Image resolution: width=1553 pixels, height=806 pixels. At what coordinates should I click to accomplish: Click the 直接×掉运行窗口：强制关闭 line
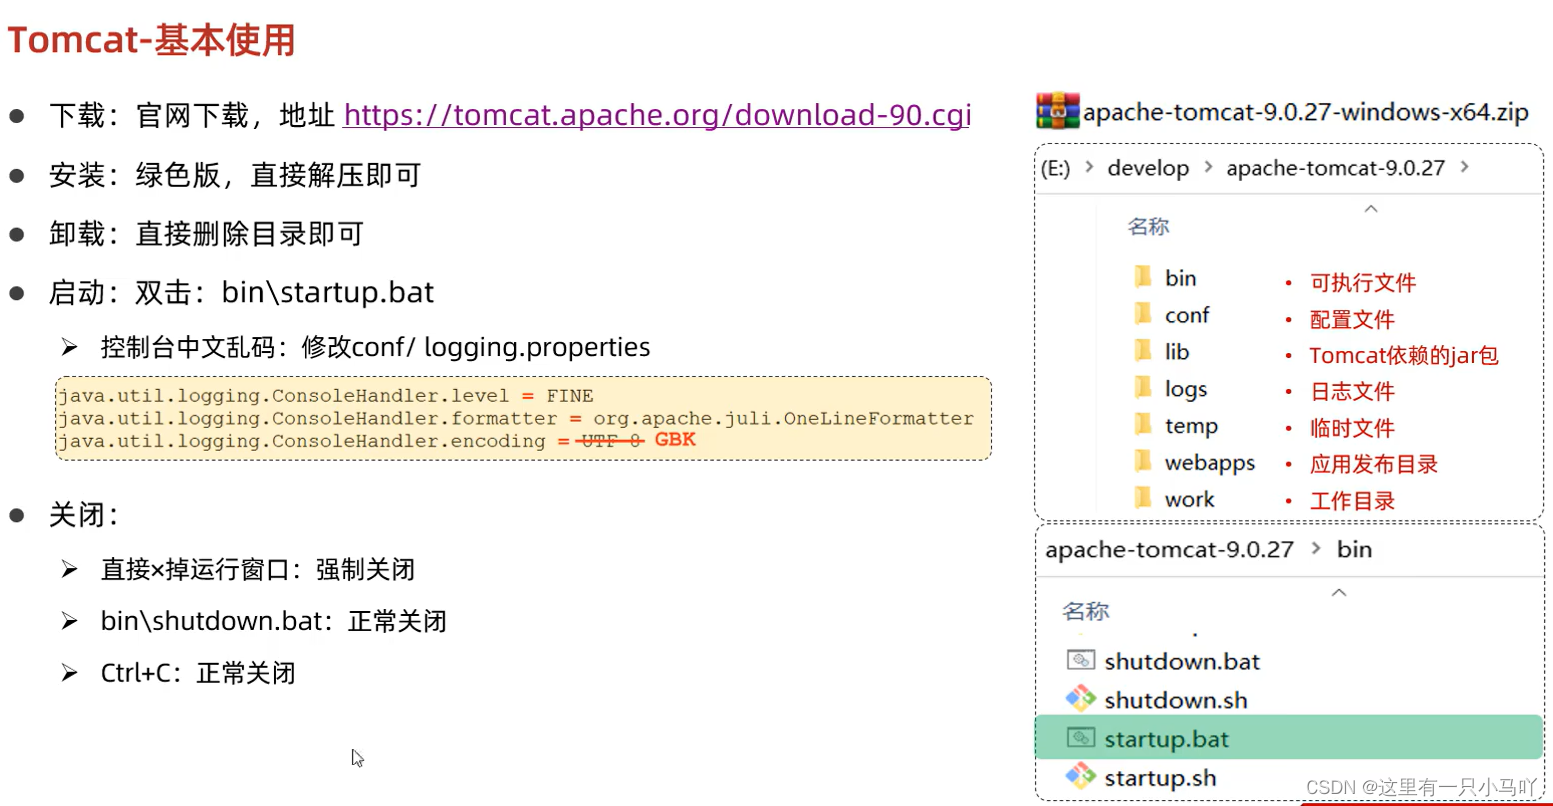point(257,569)
